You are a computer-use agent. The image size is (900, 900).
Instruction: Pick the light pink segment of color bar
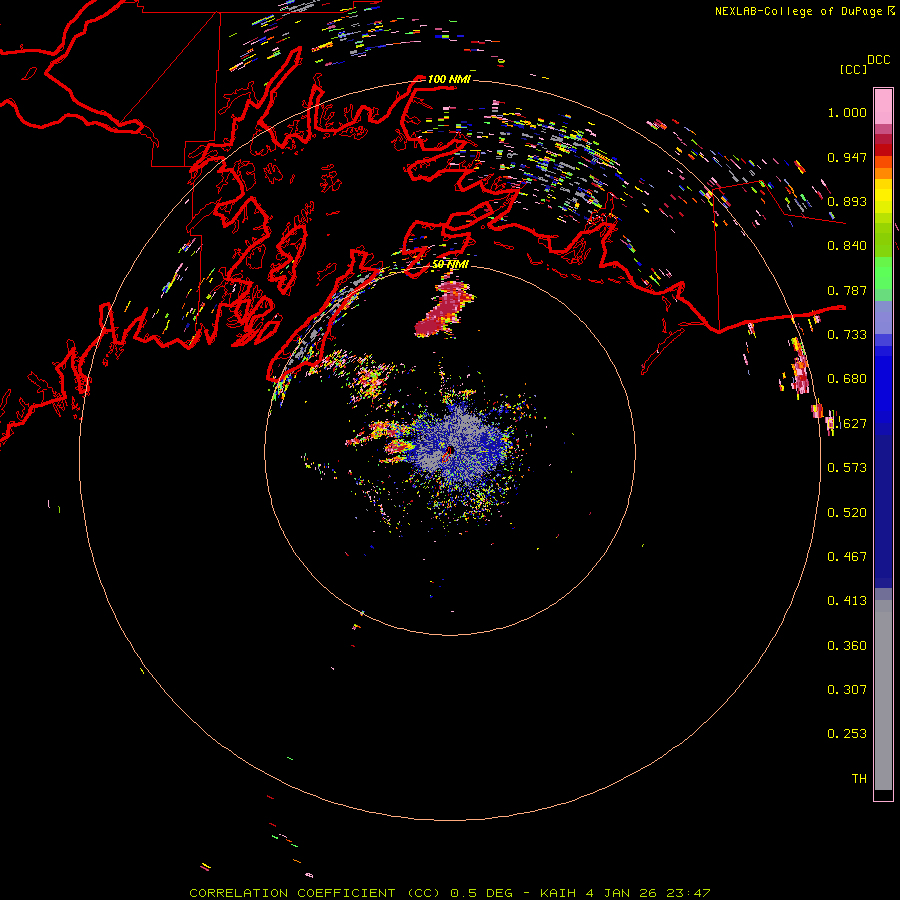(883, 106)
